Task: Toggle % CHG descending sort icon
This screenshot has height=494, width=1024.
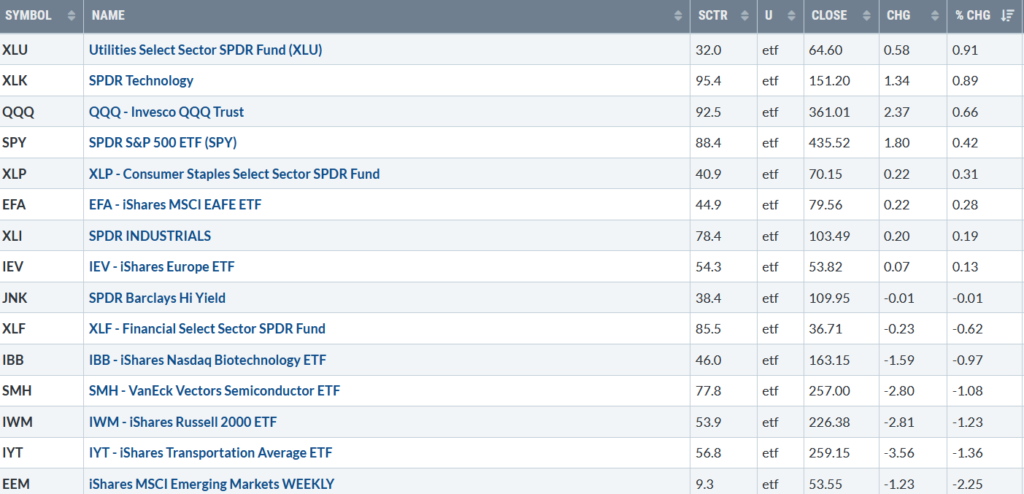Action: (1007, 16)
